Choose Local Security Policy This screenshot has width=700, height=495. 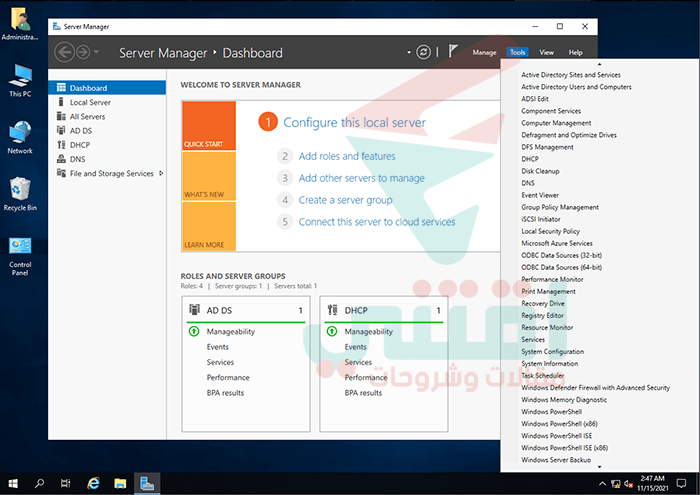coord(550,231)
